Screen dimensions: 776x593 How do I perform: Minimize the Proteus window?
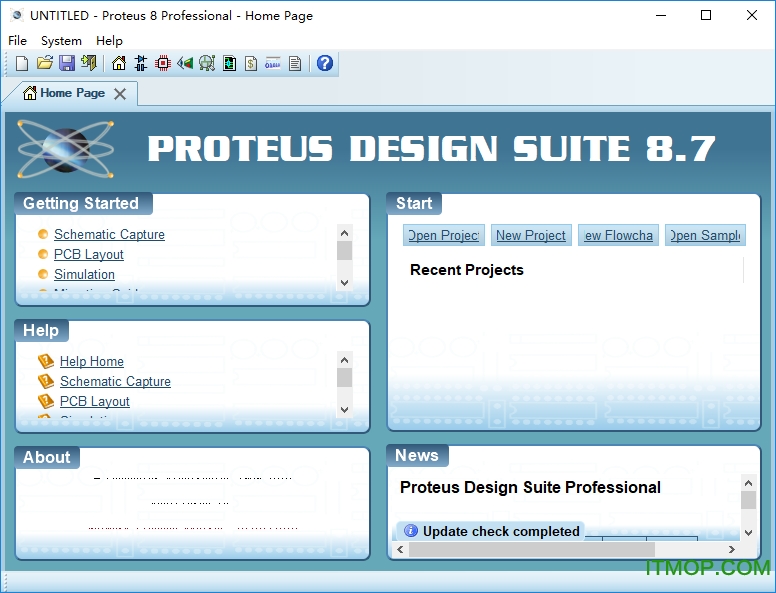tap(661, 15)
